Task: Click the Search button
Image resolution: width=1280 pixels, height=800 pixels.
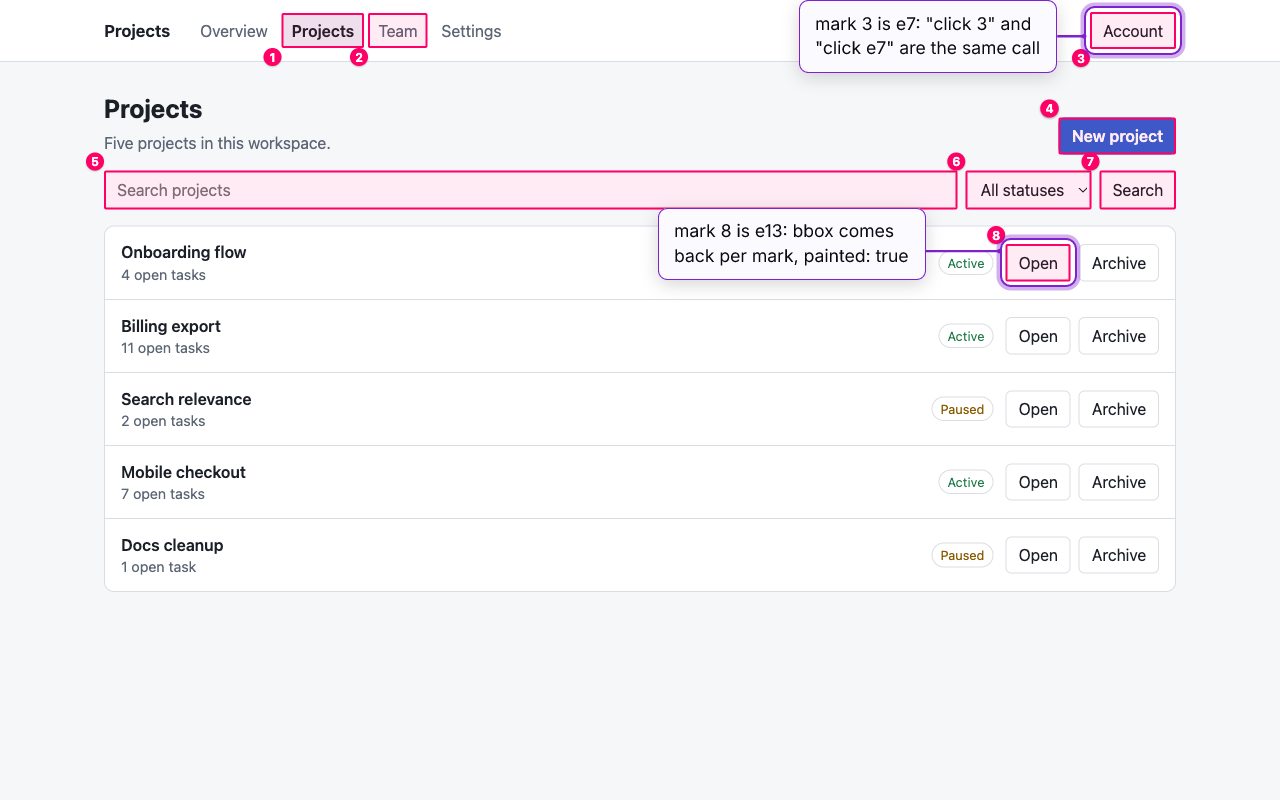Action: [x=1137, y=190]
